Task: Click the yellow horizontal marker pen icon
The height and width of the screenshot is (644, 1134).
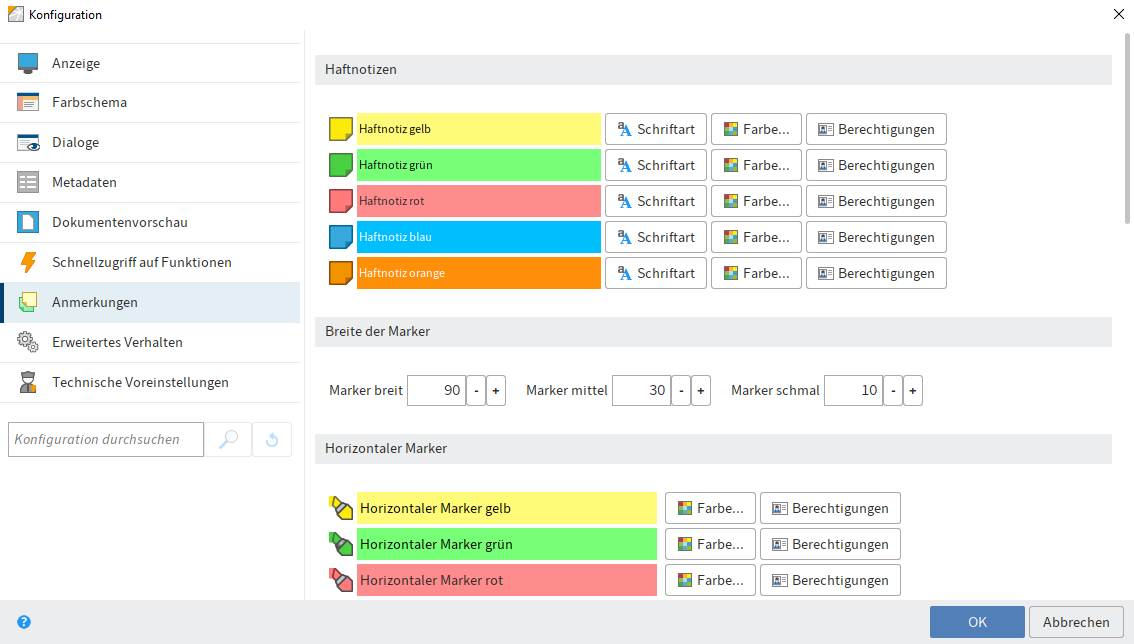Action: [x=341, y=508]
